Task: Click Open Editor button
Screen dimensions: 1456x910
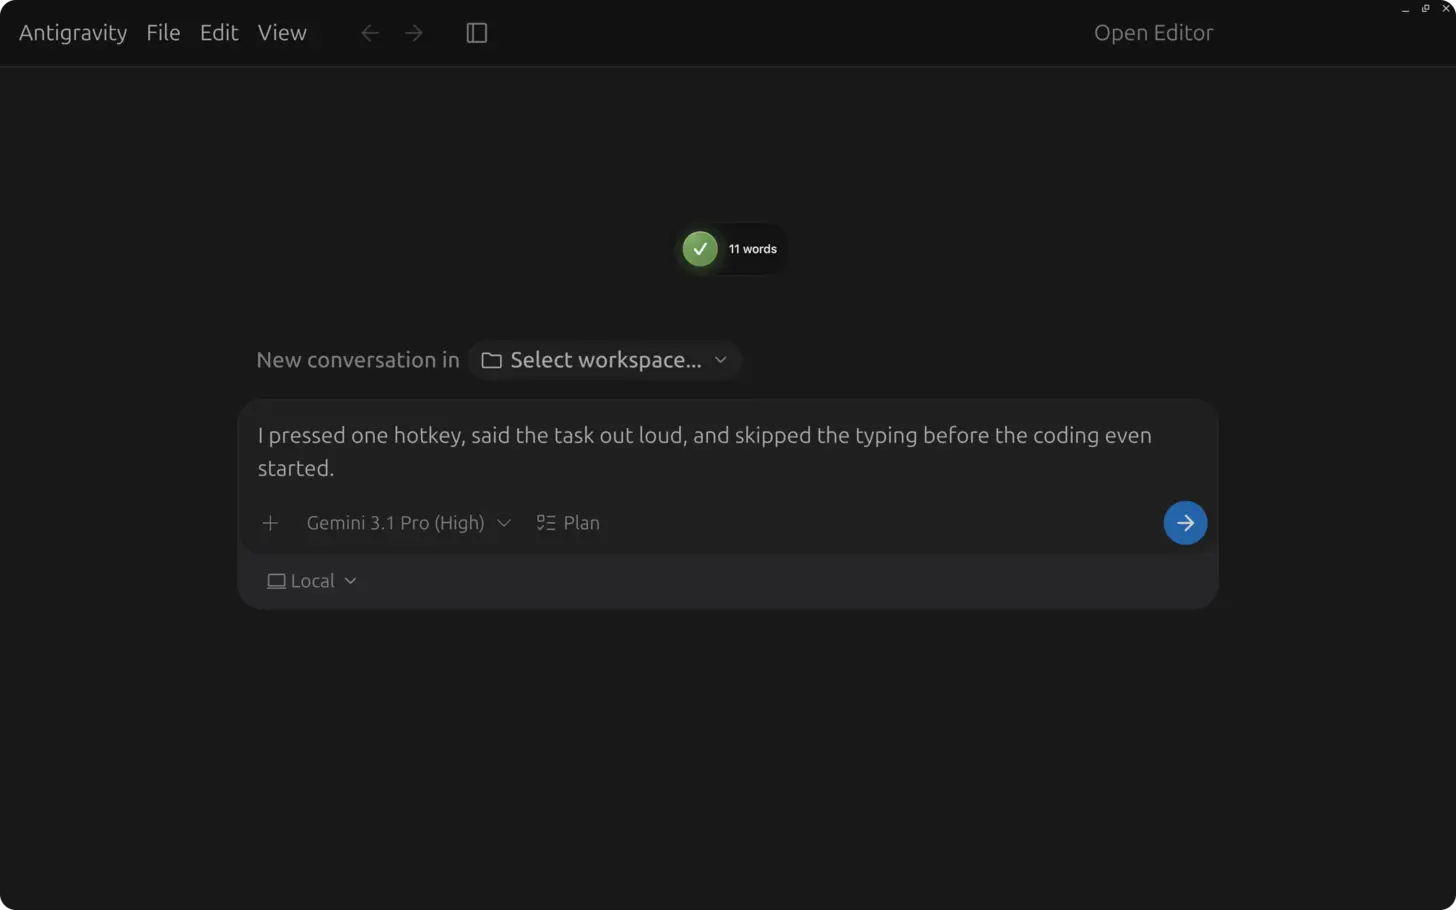Action: pos(1153,33)
